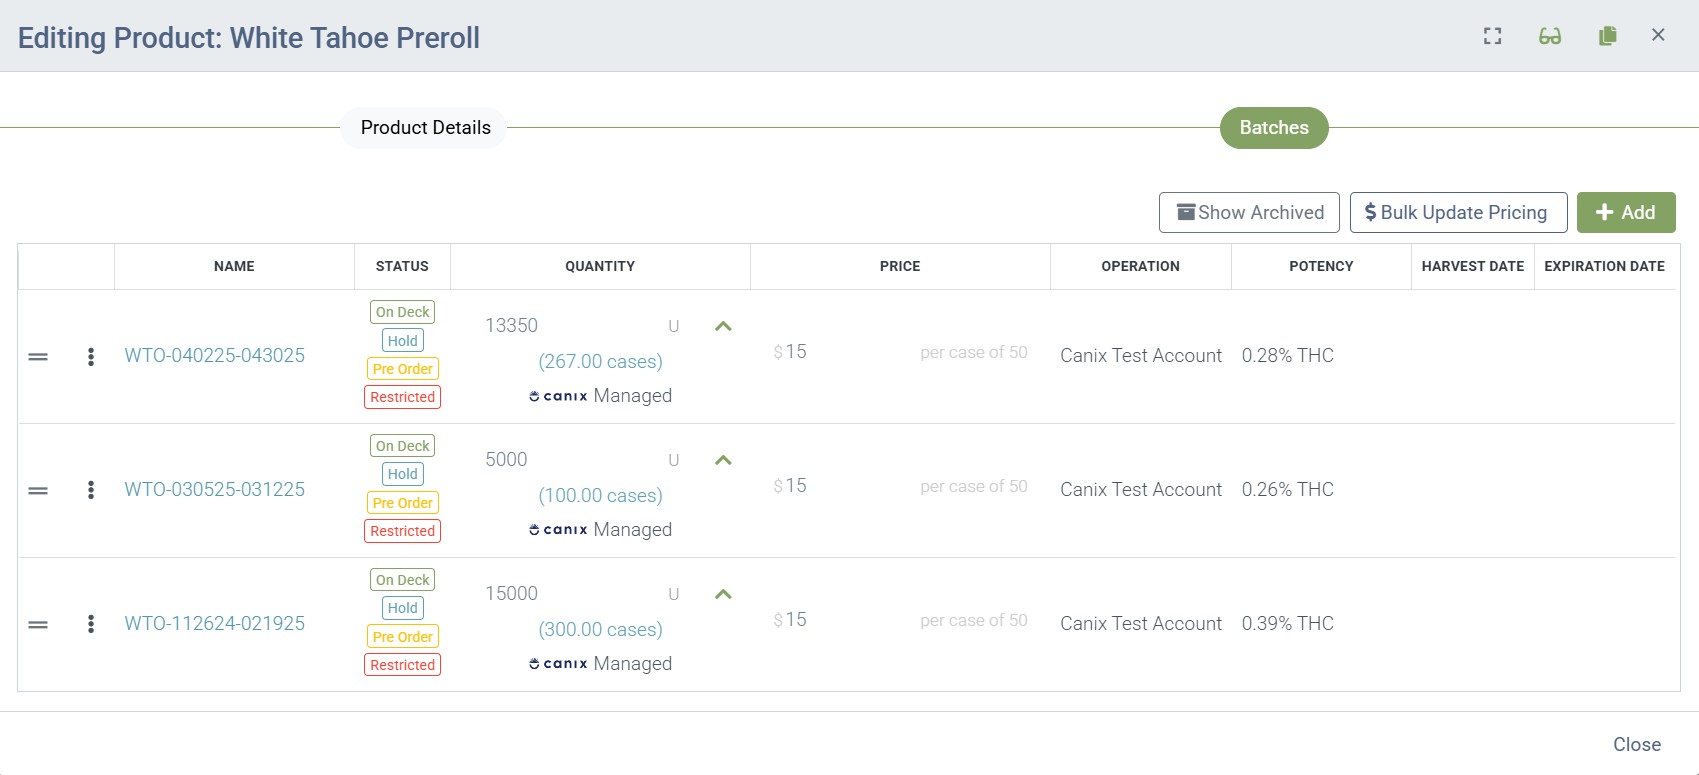Viewport: 1699px width, 775px height.
Task: Select the Batches tab
Action: coord(1273,128)
